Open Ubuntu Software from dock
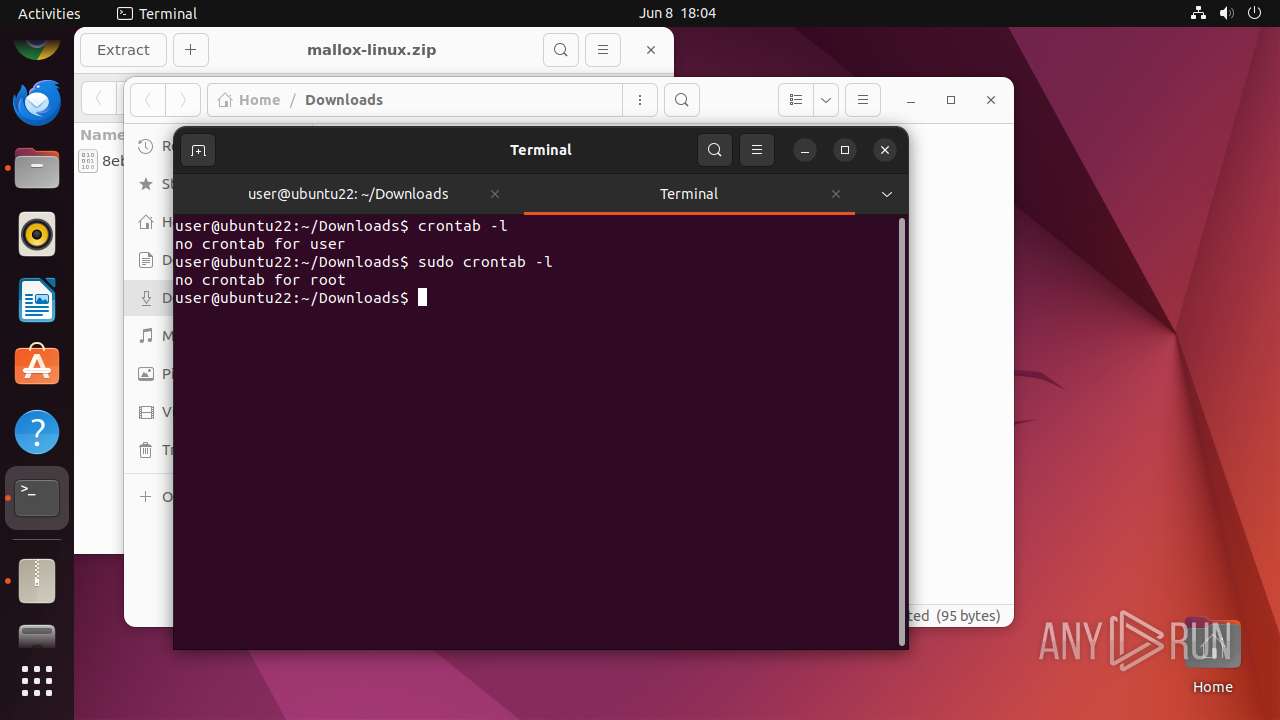Image resolution: width=1280 pixels, height=720 pixels. pyautogui.click(x=37, y=366)
